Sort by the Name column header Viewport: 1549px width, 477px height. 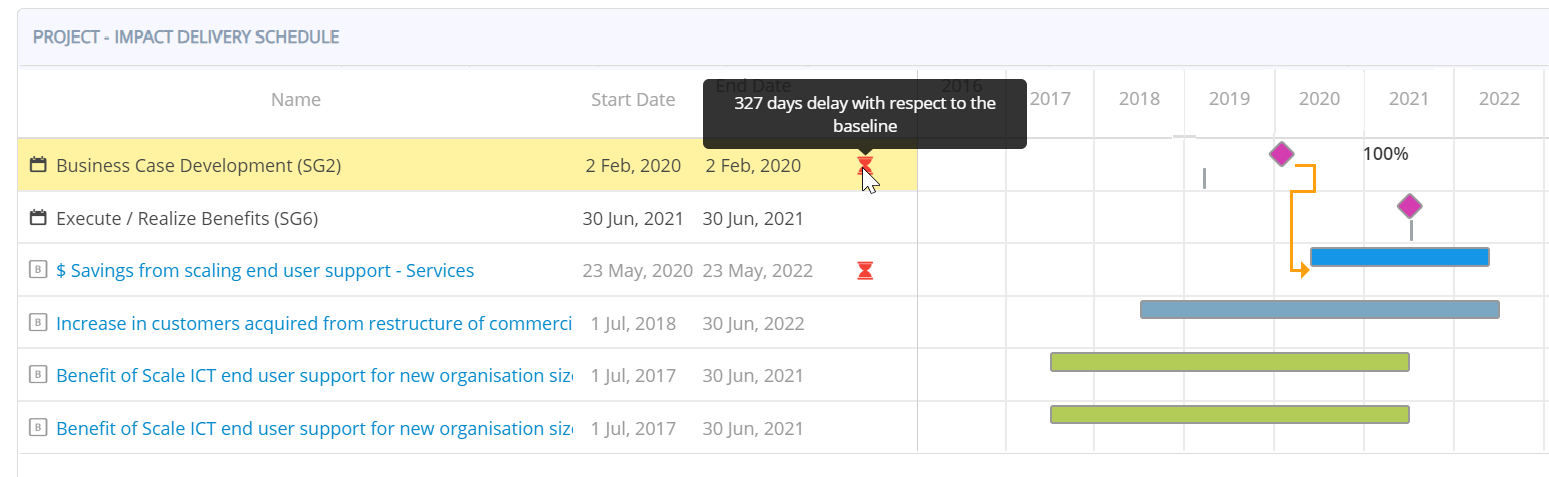click(x=296, y=99)
